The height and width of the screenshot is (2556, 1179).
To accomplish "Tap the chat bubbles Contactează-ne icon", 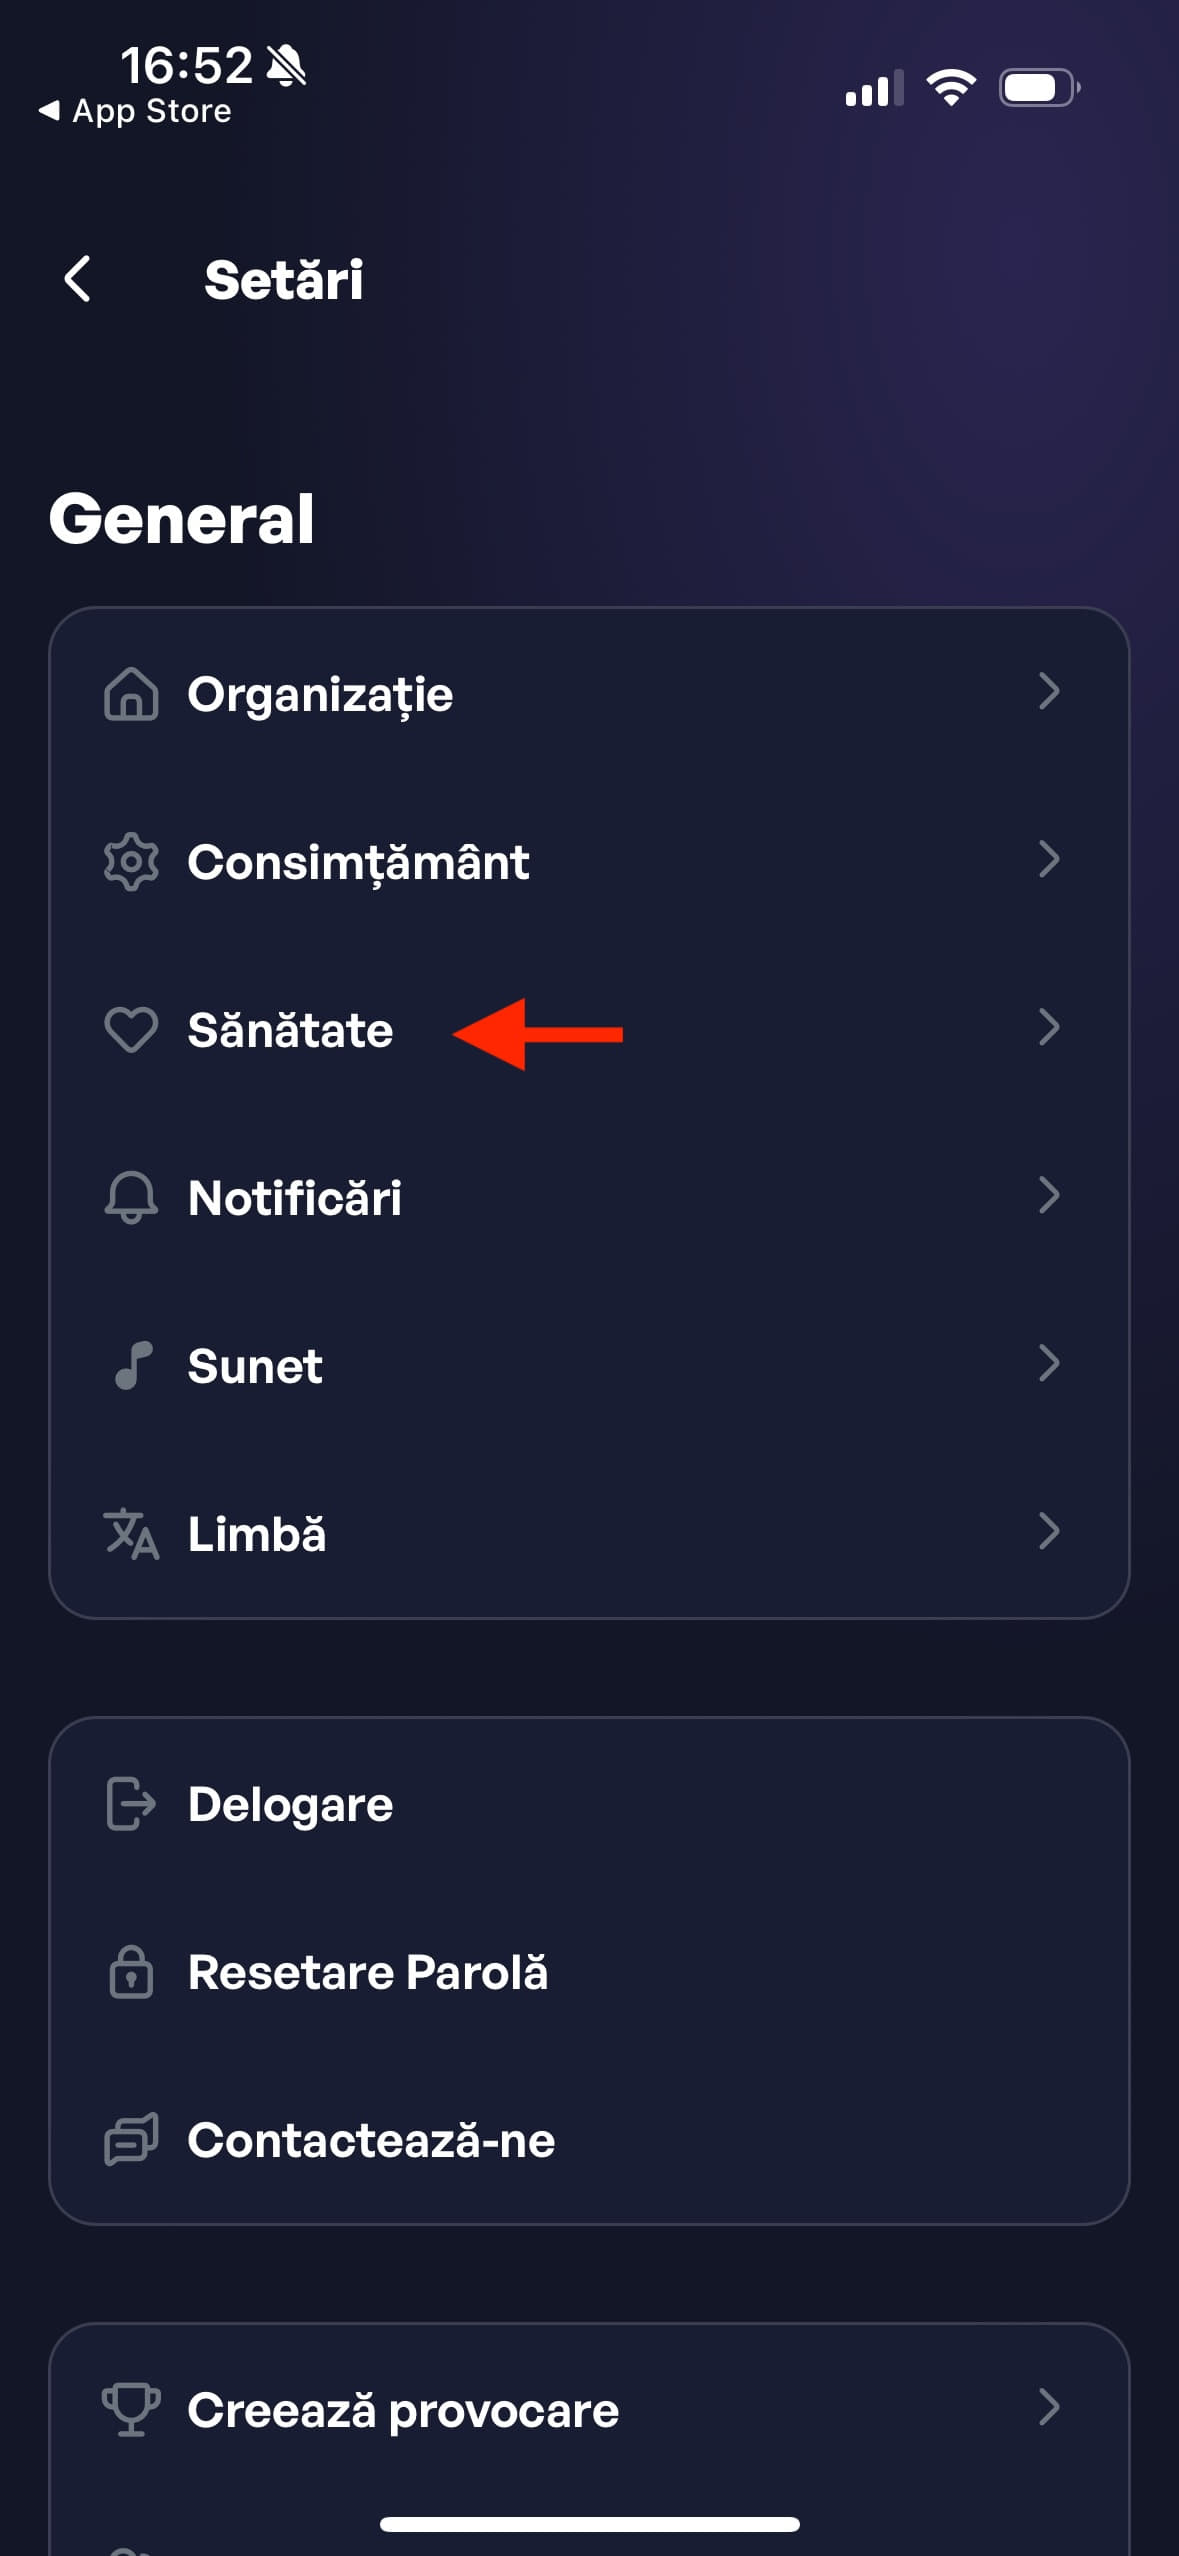I will pos(131,2140).
